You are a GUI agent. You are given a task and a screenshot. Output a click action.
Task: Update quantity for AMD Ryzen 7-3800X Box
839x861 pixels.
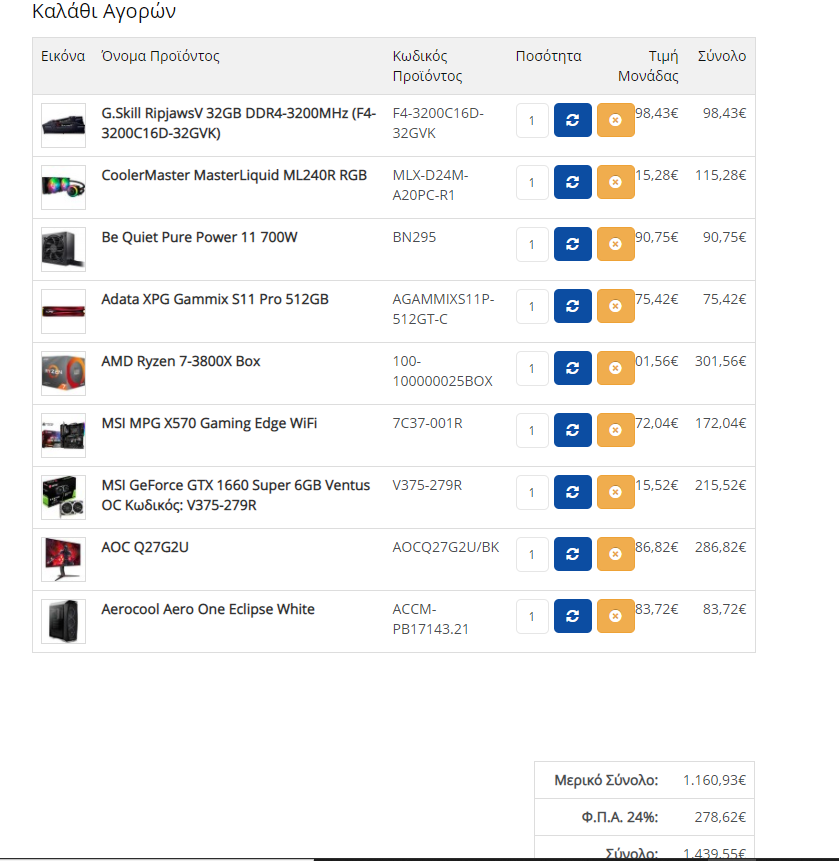click(x=573, y=368)
